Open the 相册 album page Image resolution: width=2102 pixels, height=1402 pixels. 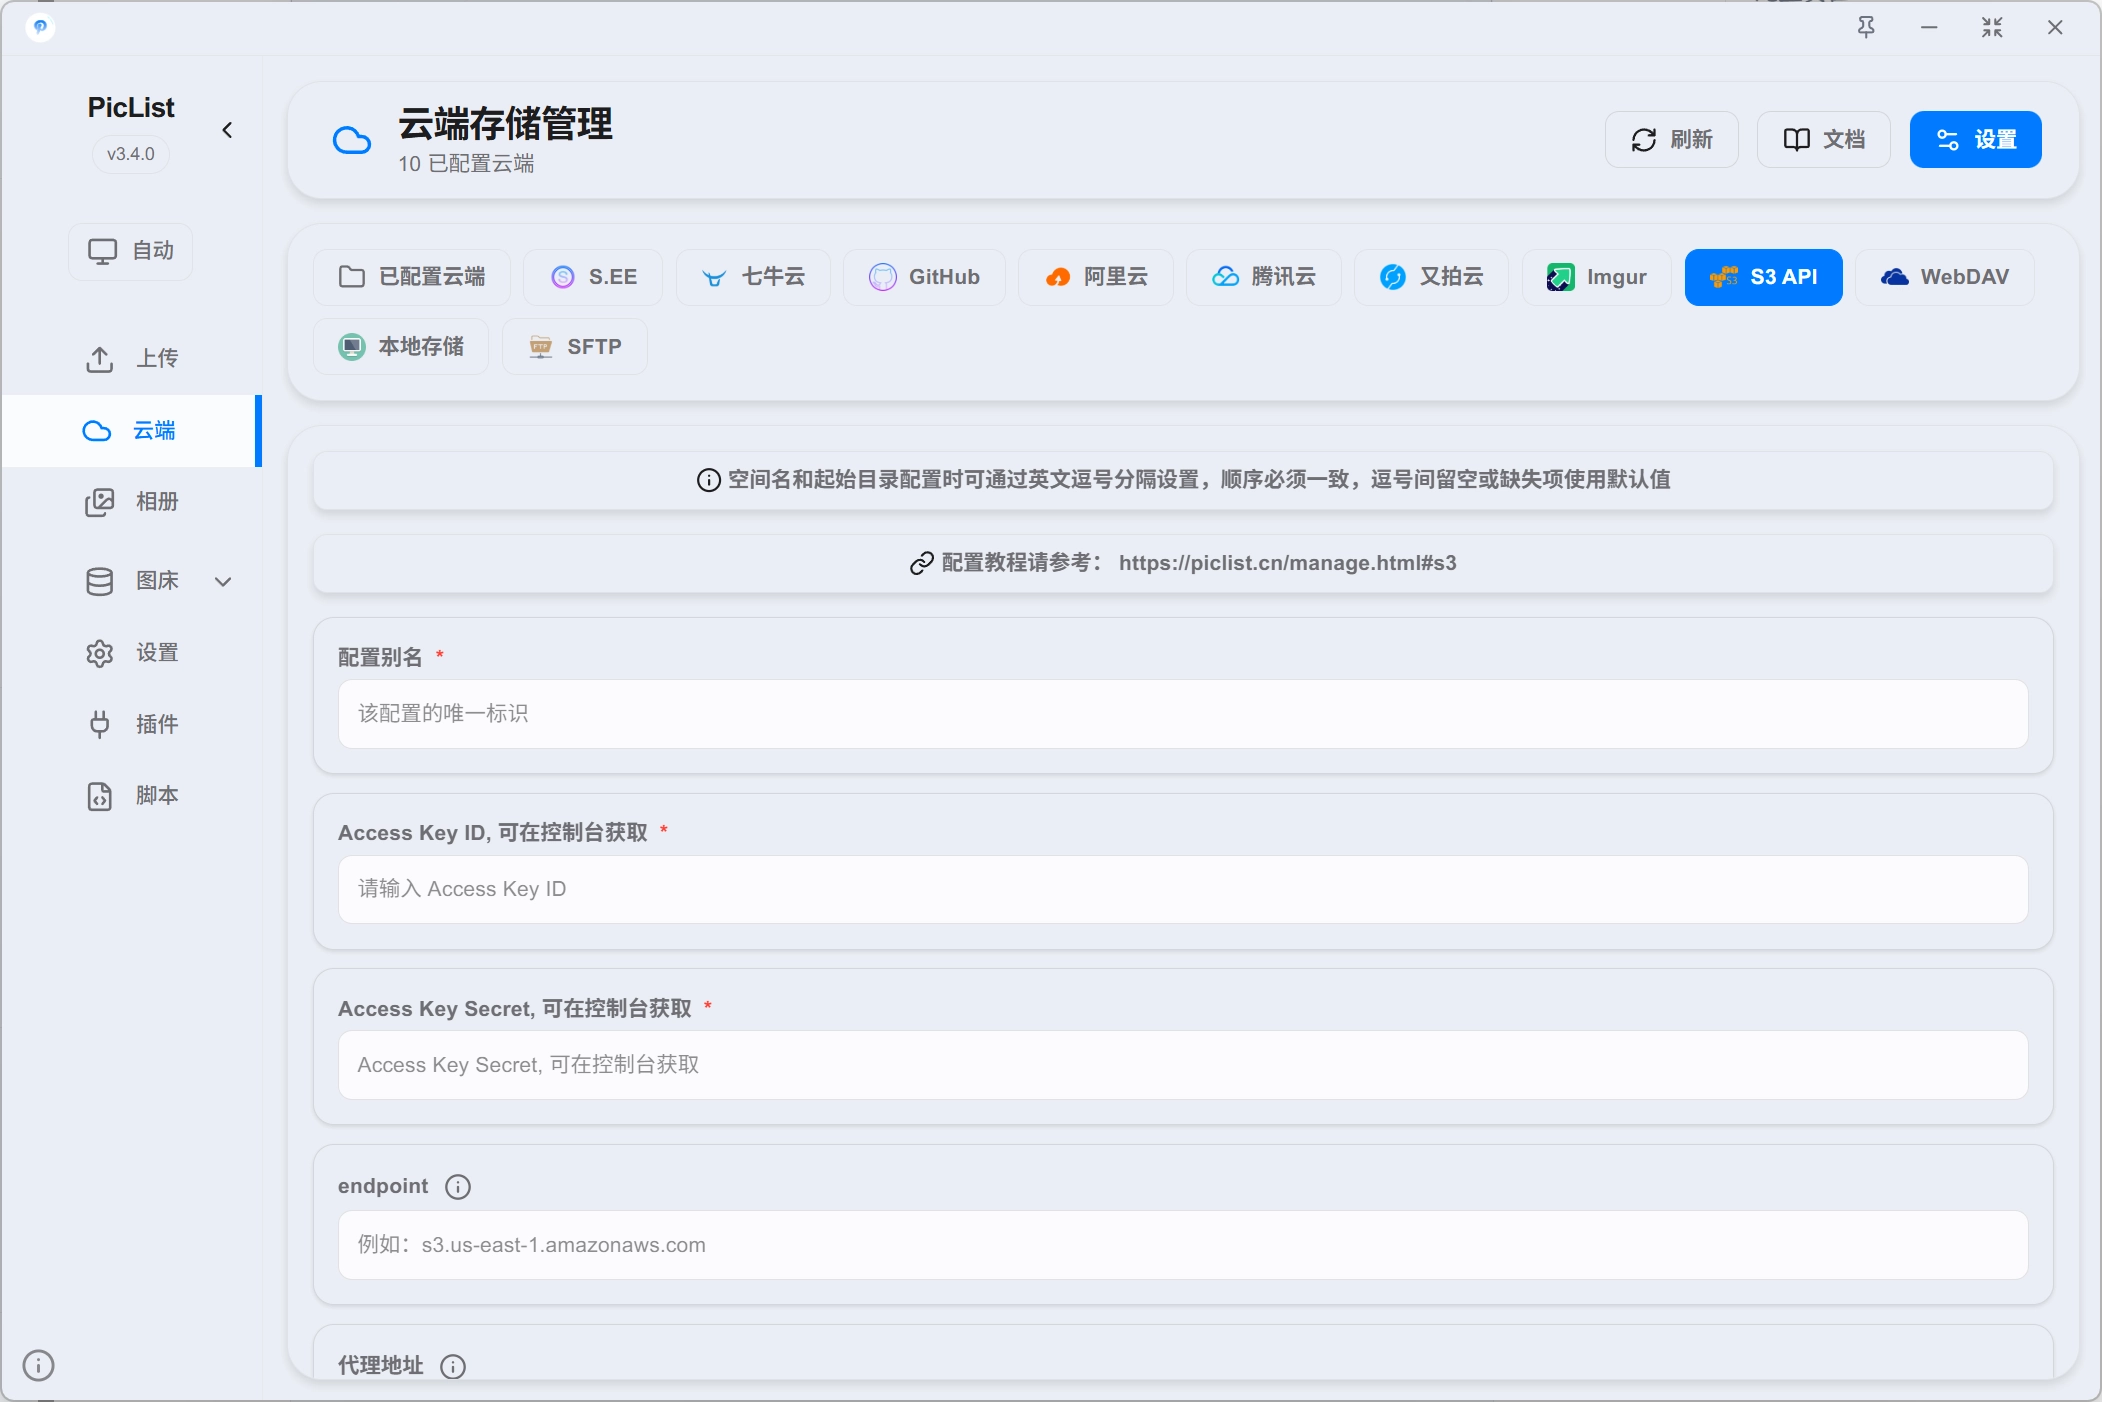click(131, 502)
